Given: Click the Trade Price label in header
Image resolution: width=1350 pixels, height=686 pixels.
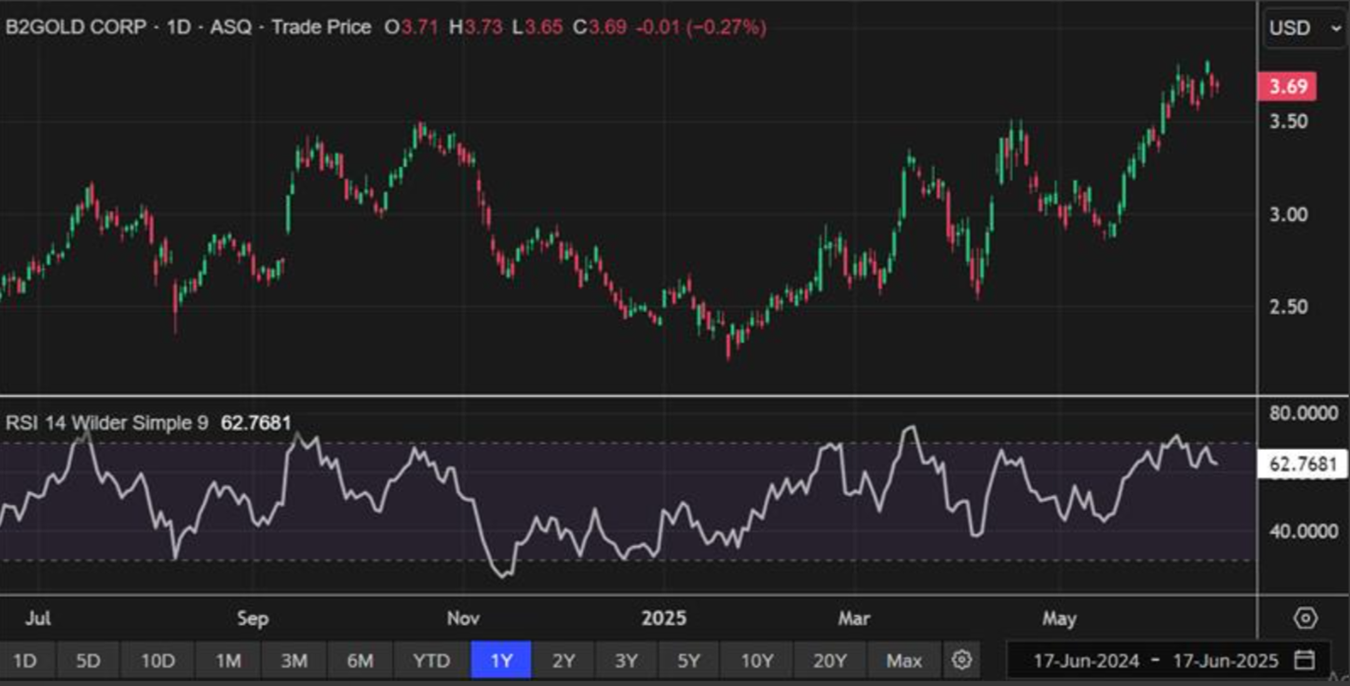Looking at the screenshot, I should 319,28.
